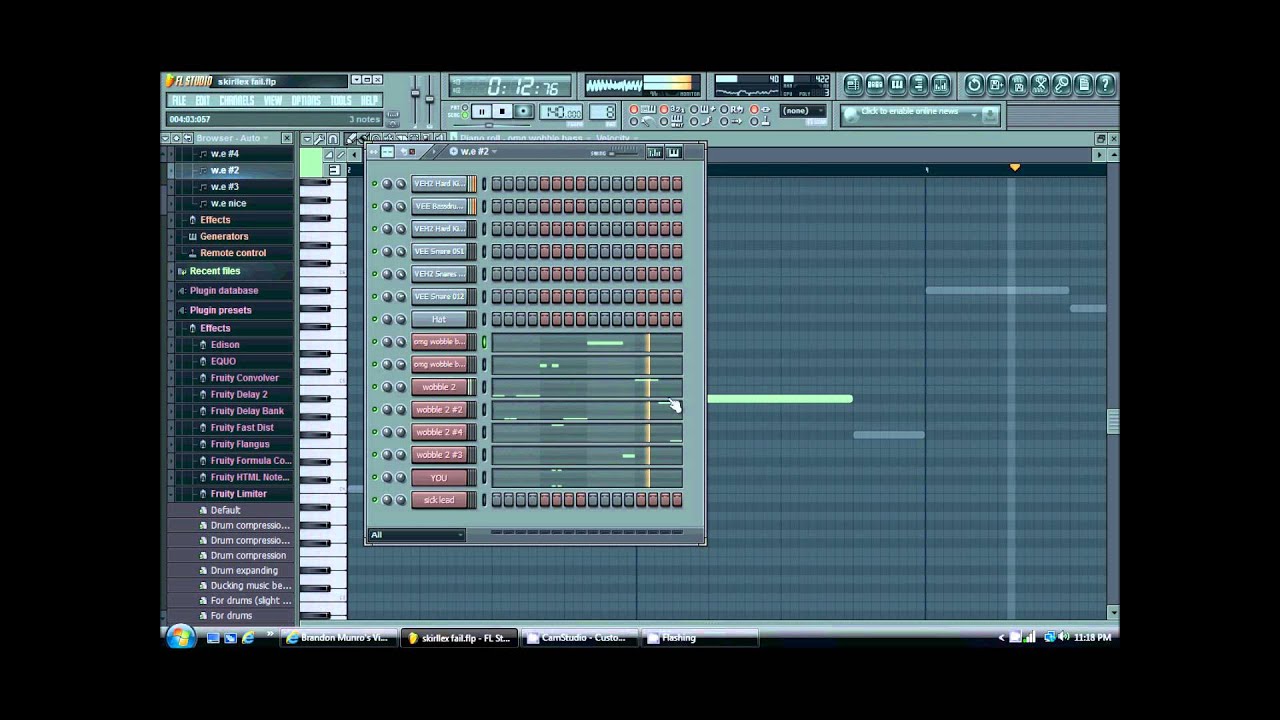Image resolution: width=1280 pixels, height=720 pixels.
Task: Open the FILE menu
Action: (179, 101)
